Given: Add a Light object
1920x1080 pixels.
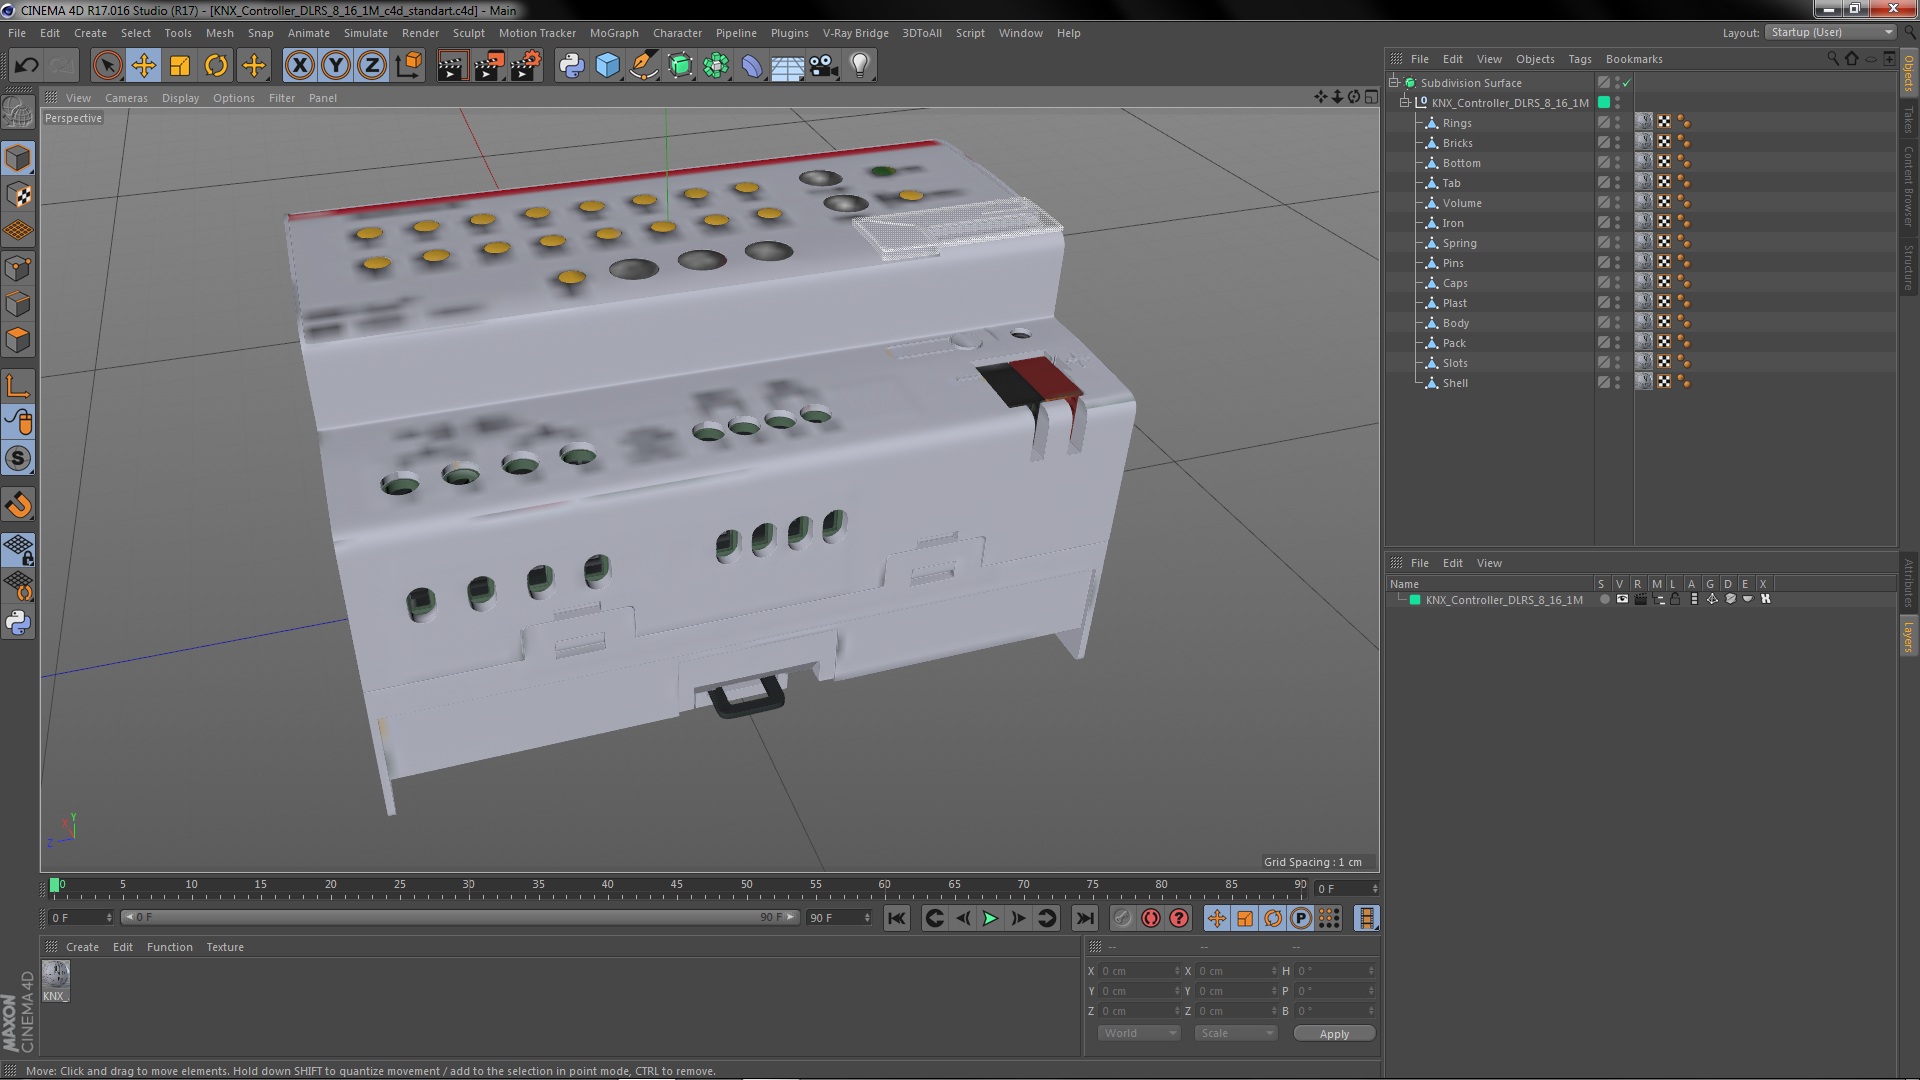Looking at the screenshot, I should (860, 66).
